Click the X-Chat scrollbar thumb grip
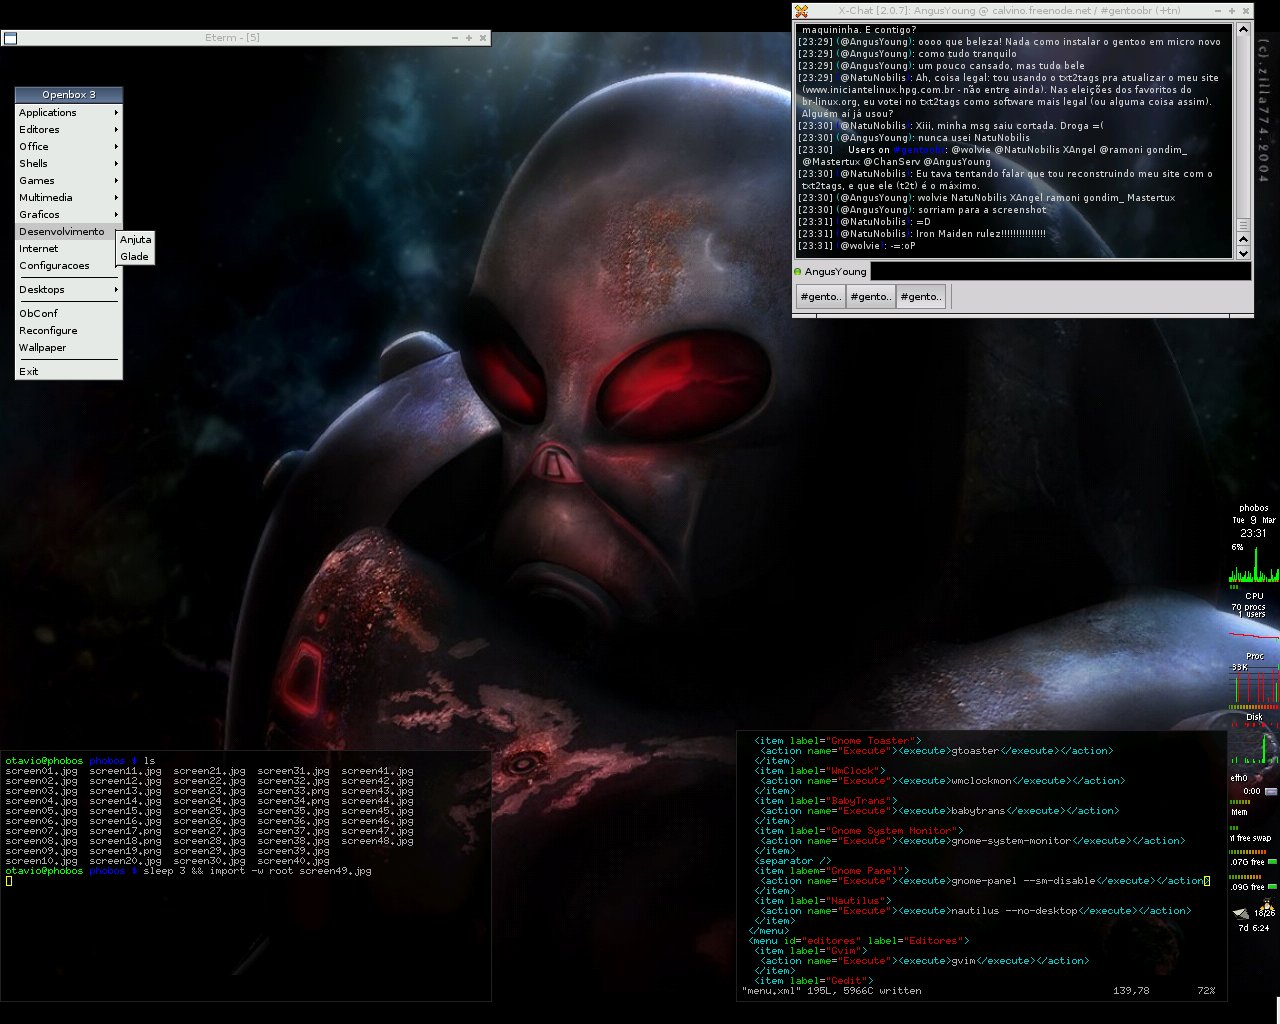This screenshot has height=1024, width=1280. point(1244,226)
